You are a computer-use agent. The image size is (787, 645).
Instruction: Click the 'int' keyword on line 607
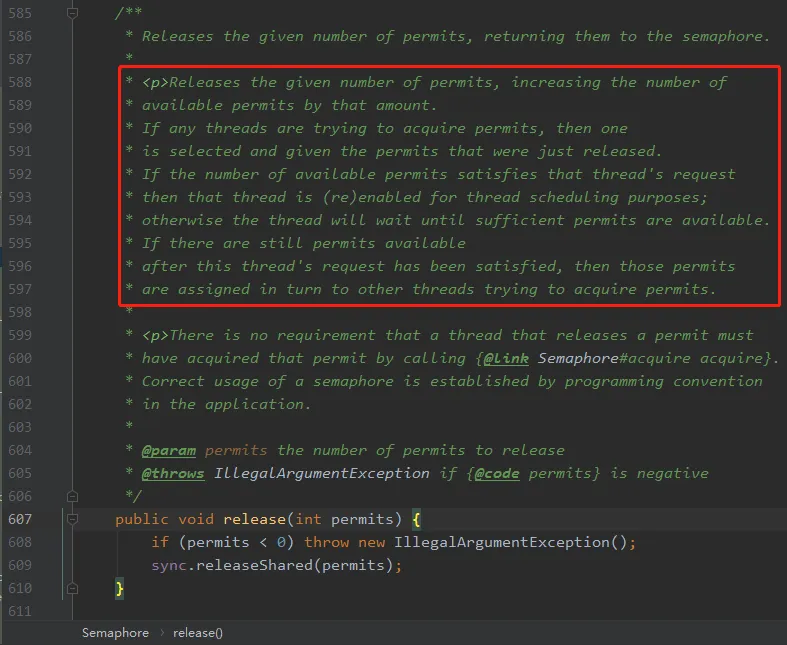point(308,519)
